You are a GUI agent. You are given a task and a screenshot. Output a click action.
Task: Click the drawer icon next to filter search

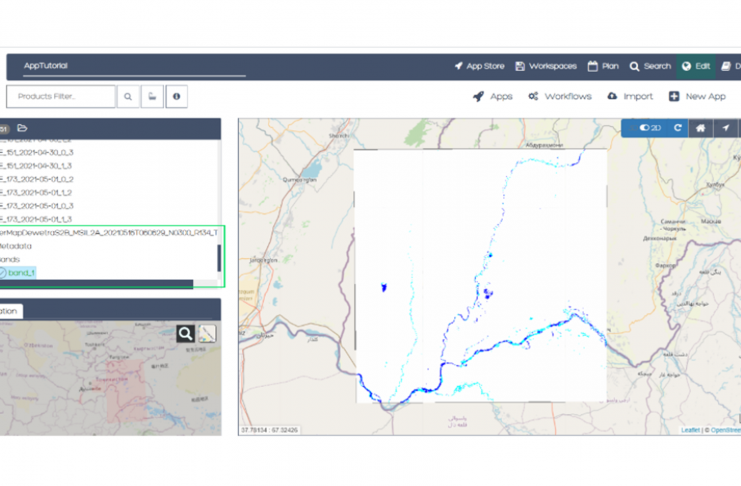(x=152, y=97)
